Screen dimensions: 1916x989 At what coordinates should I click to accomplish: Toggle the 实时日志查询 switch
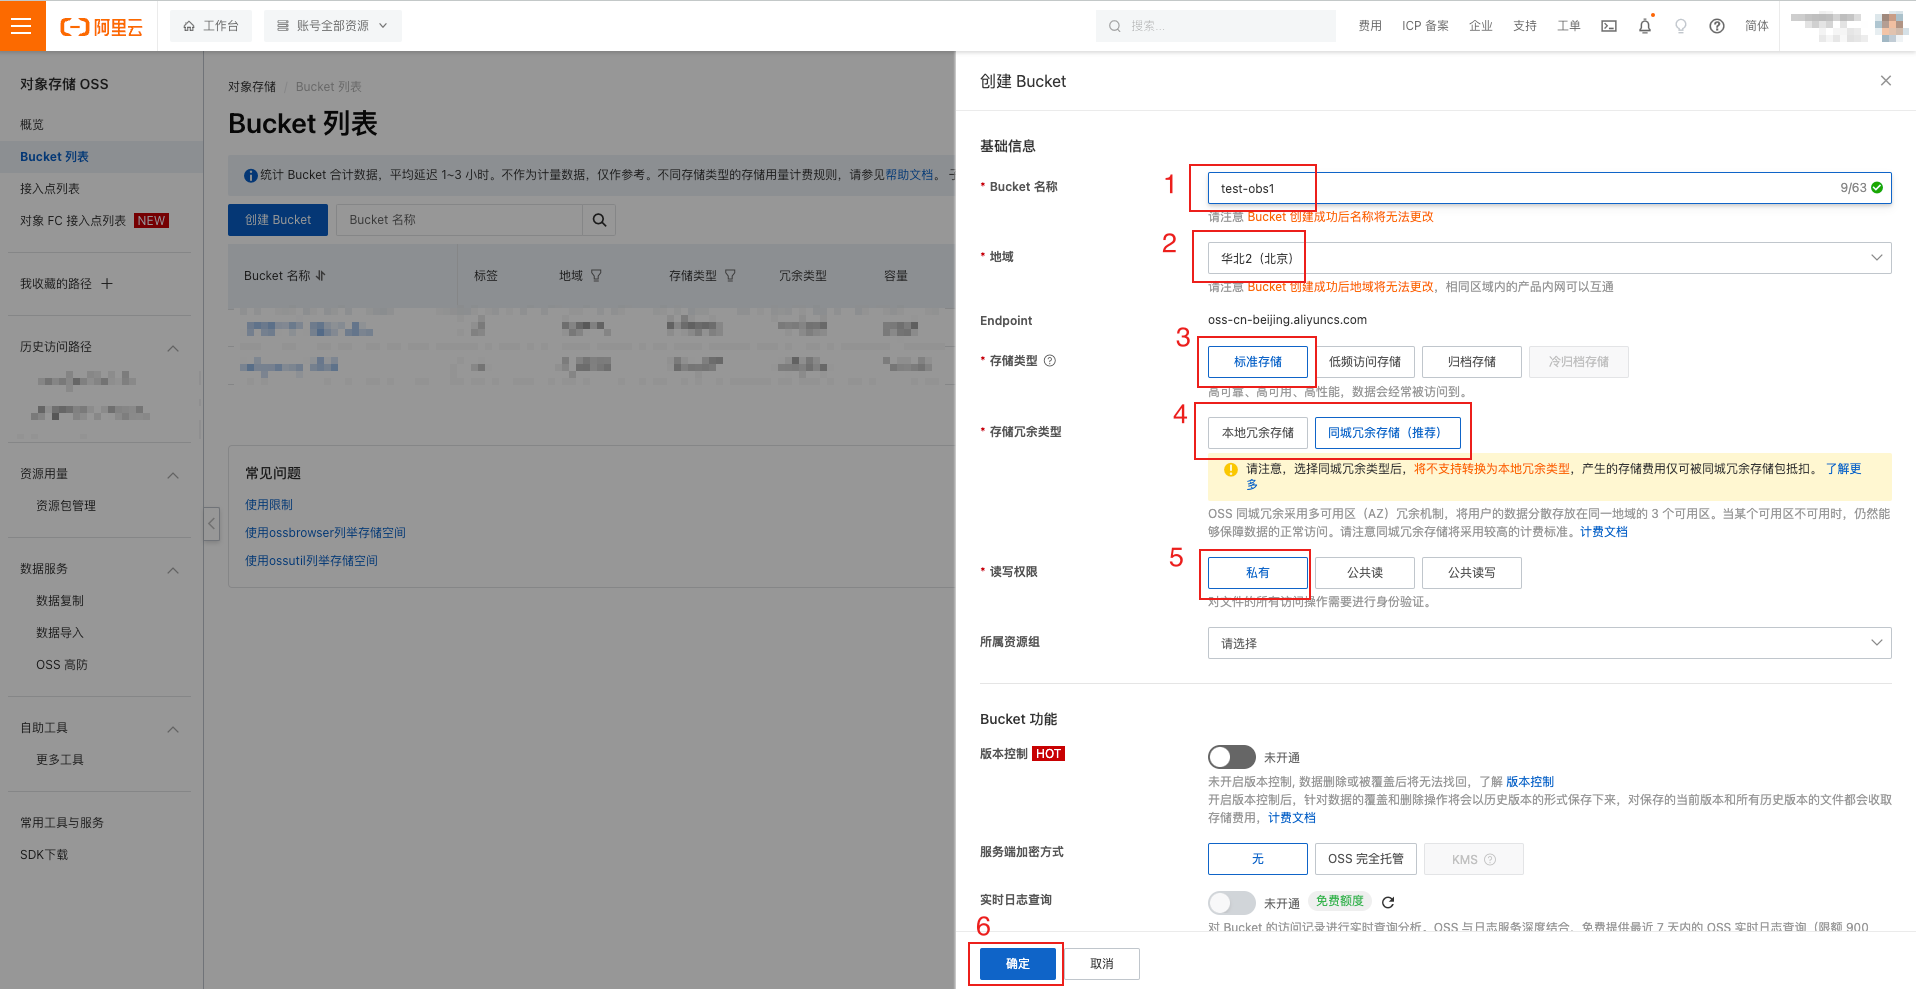[x=1231, y=903]
